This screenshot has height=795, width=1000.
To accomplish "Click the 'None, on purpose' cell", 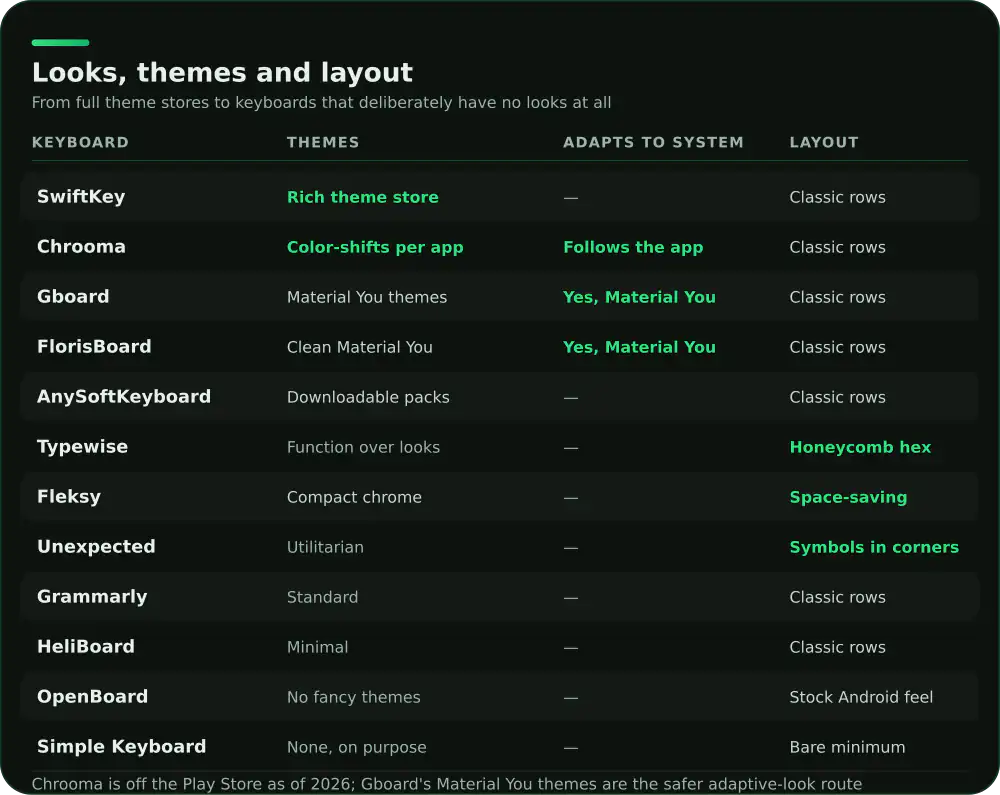I will click(x=357, y=747).
